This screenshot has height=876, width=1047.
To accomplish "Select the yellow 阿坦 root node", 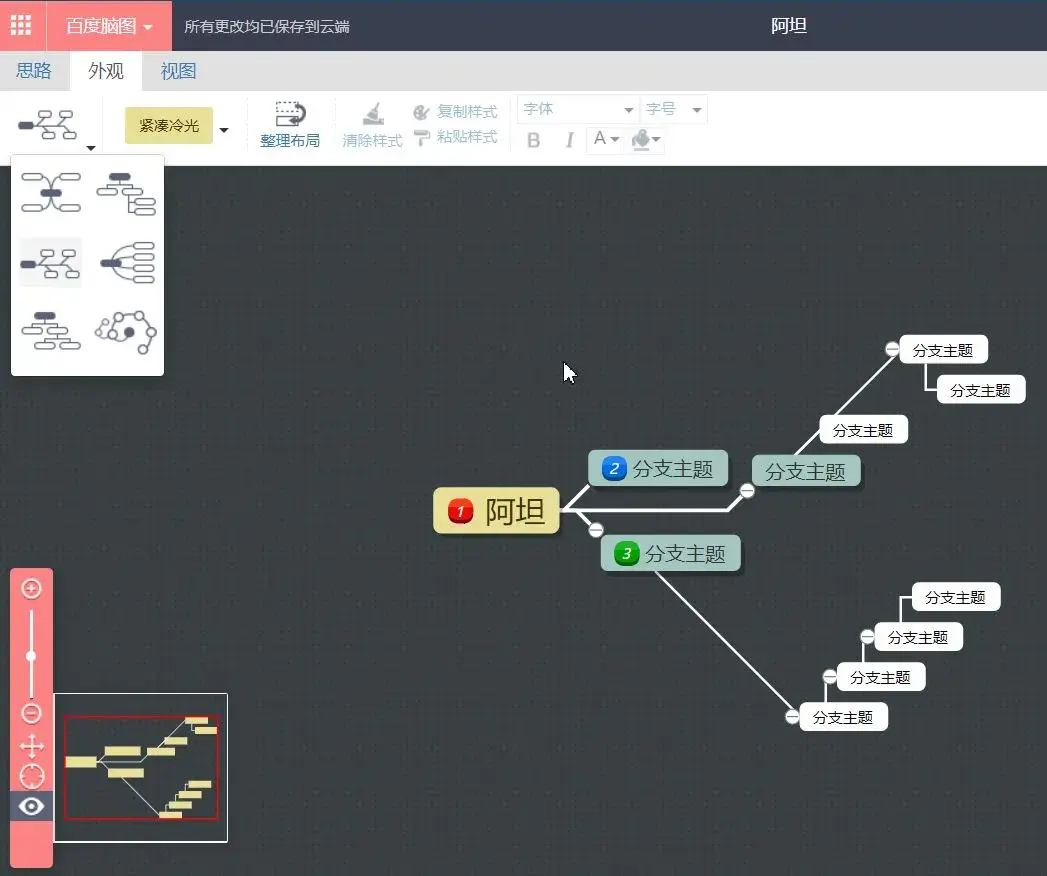I will pos(496,511).
